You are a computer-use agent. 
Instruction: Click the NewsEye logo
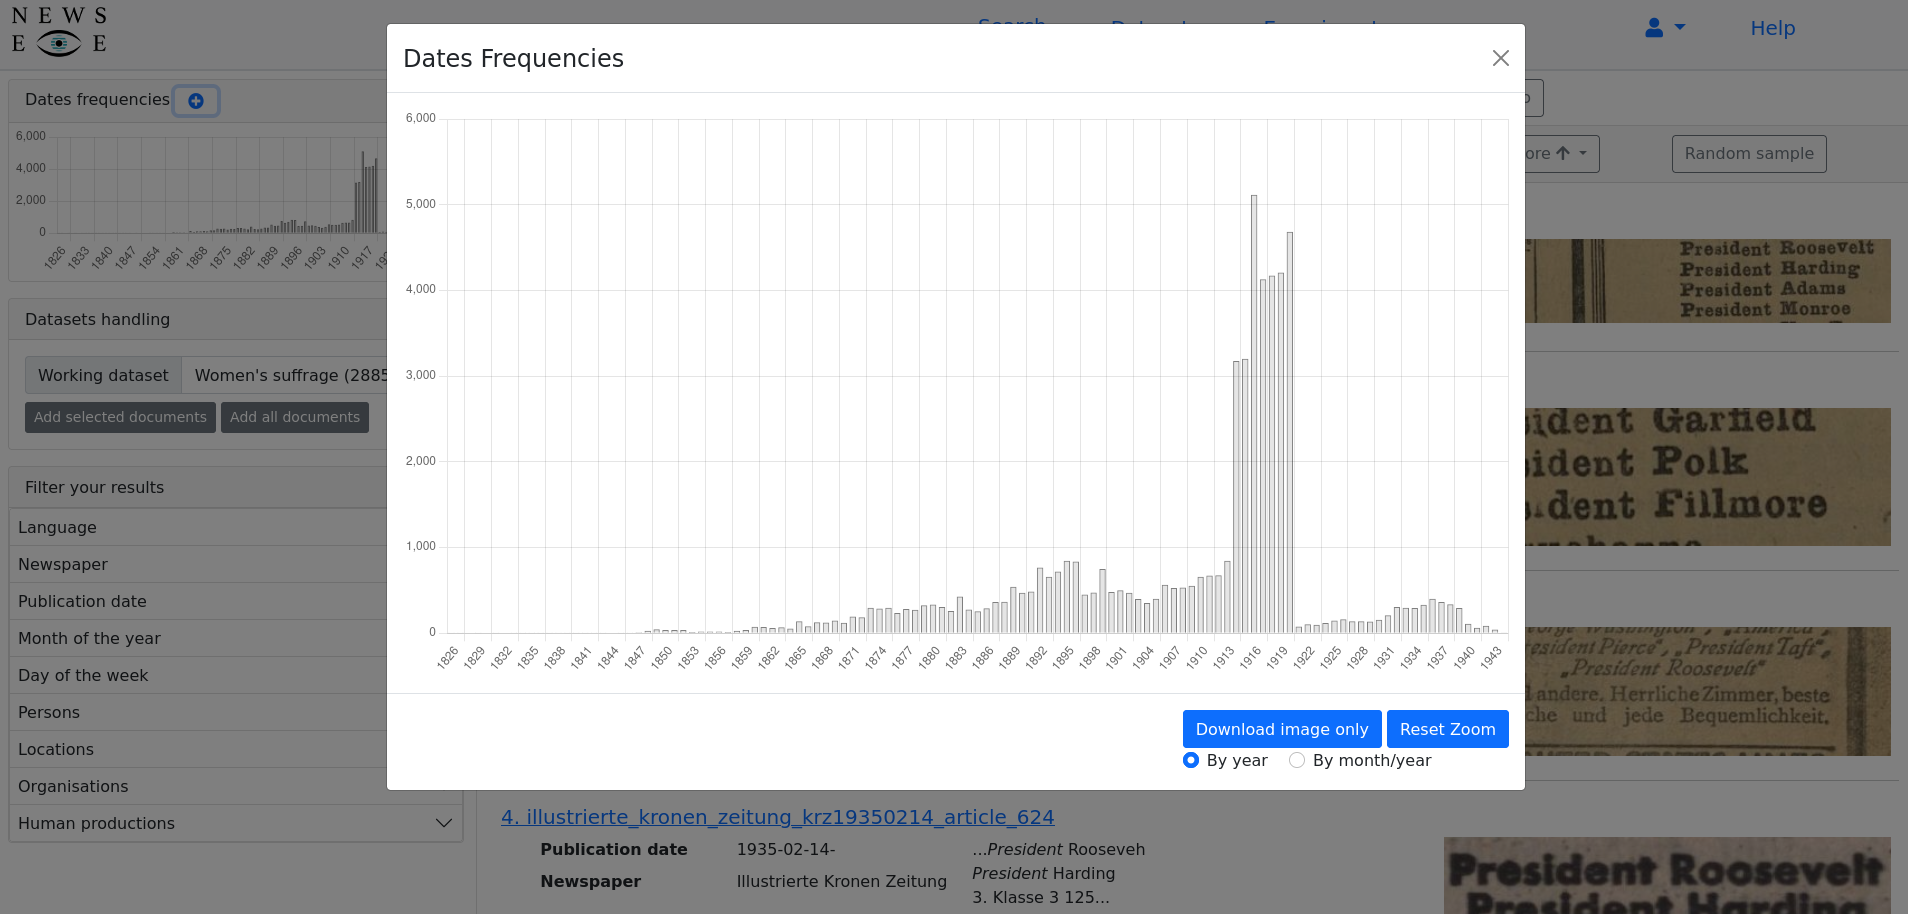click(59, 30)
